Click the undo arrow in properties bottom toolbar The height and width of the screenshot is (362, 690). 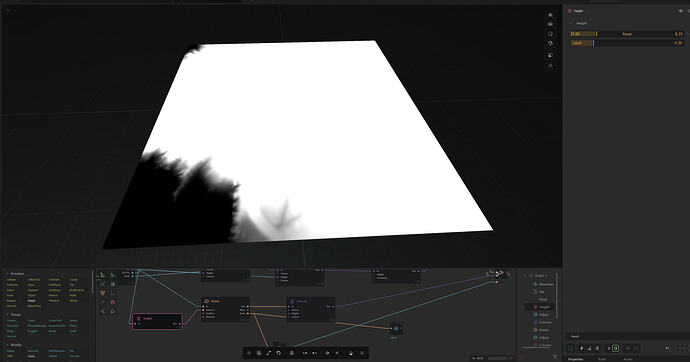pos(668,348)
